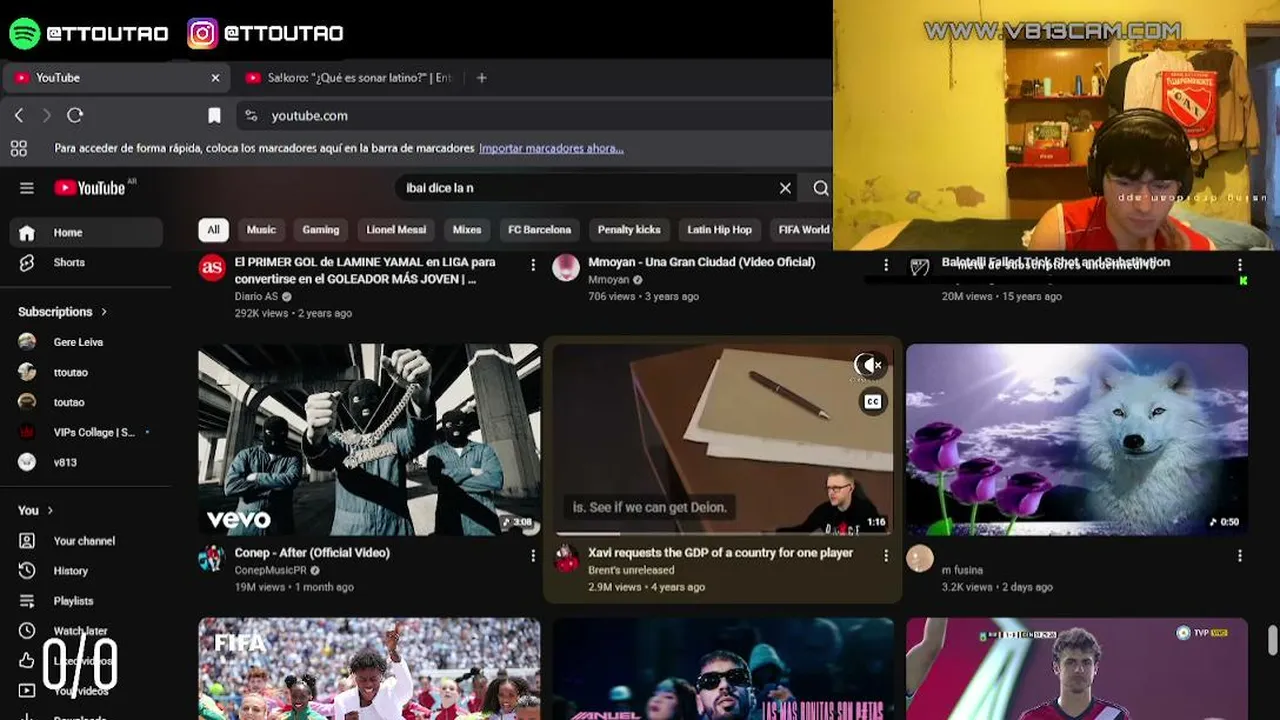The image size is (1280, 720).
Task: Clear the search box text
Action: (785, 188)
